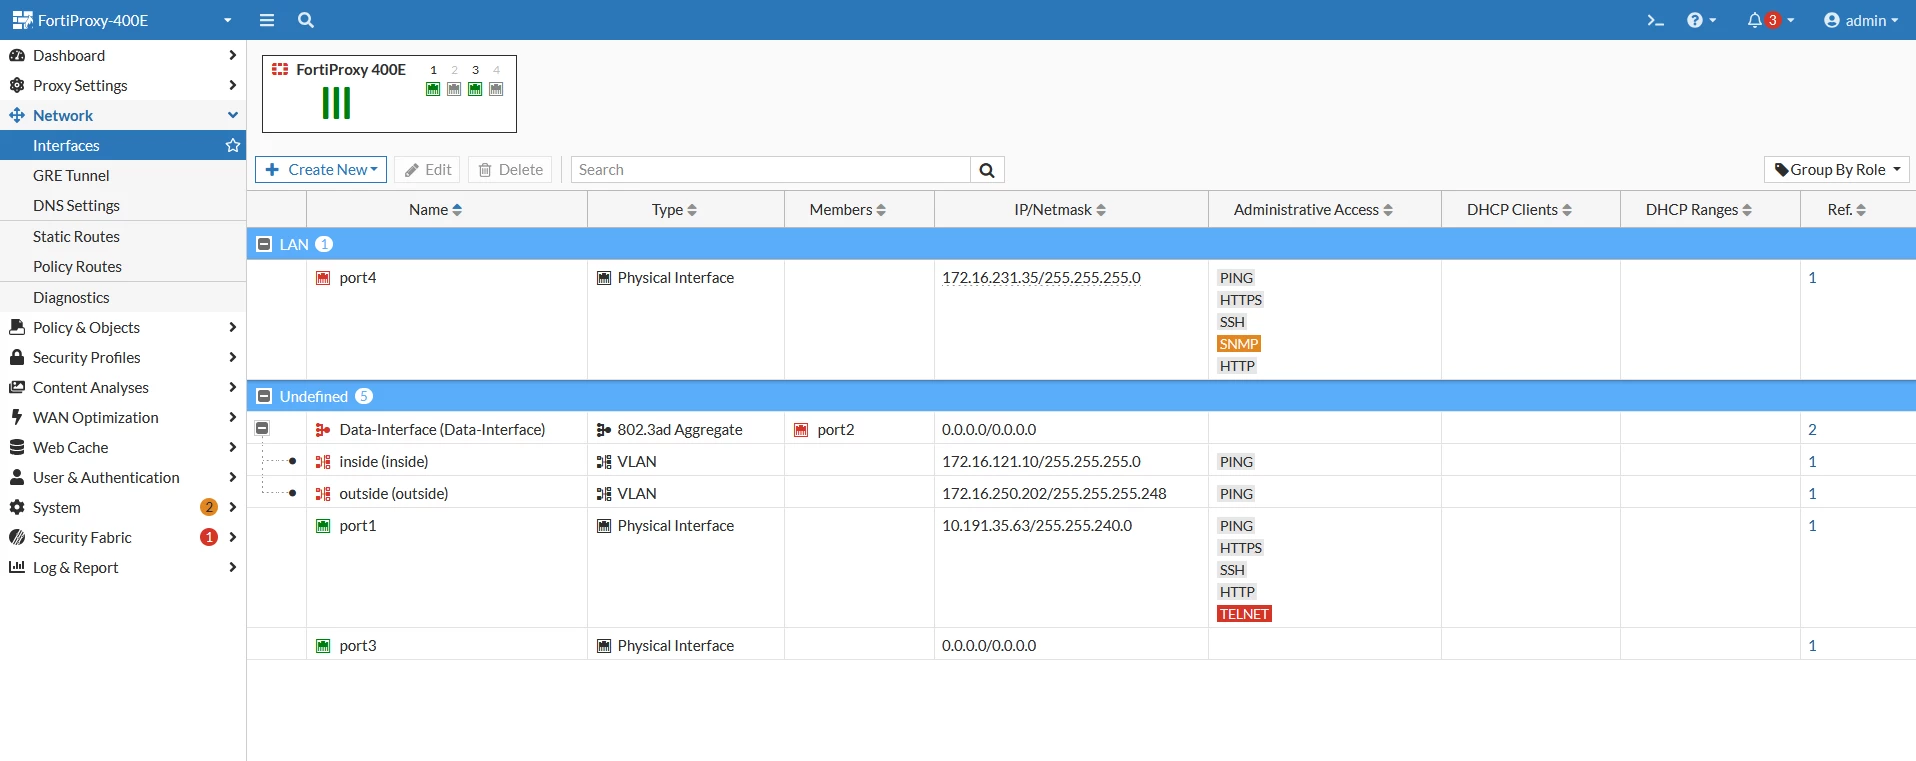This screenshot has width=1916, height=761.
Task: Open the admin user menu
Action: click(x=1861, y=20)
